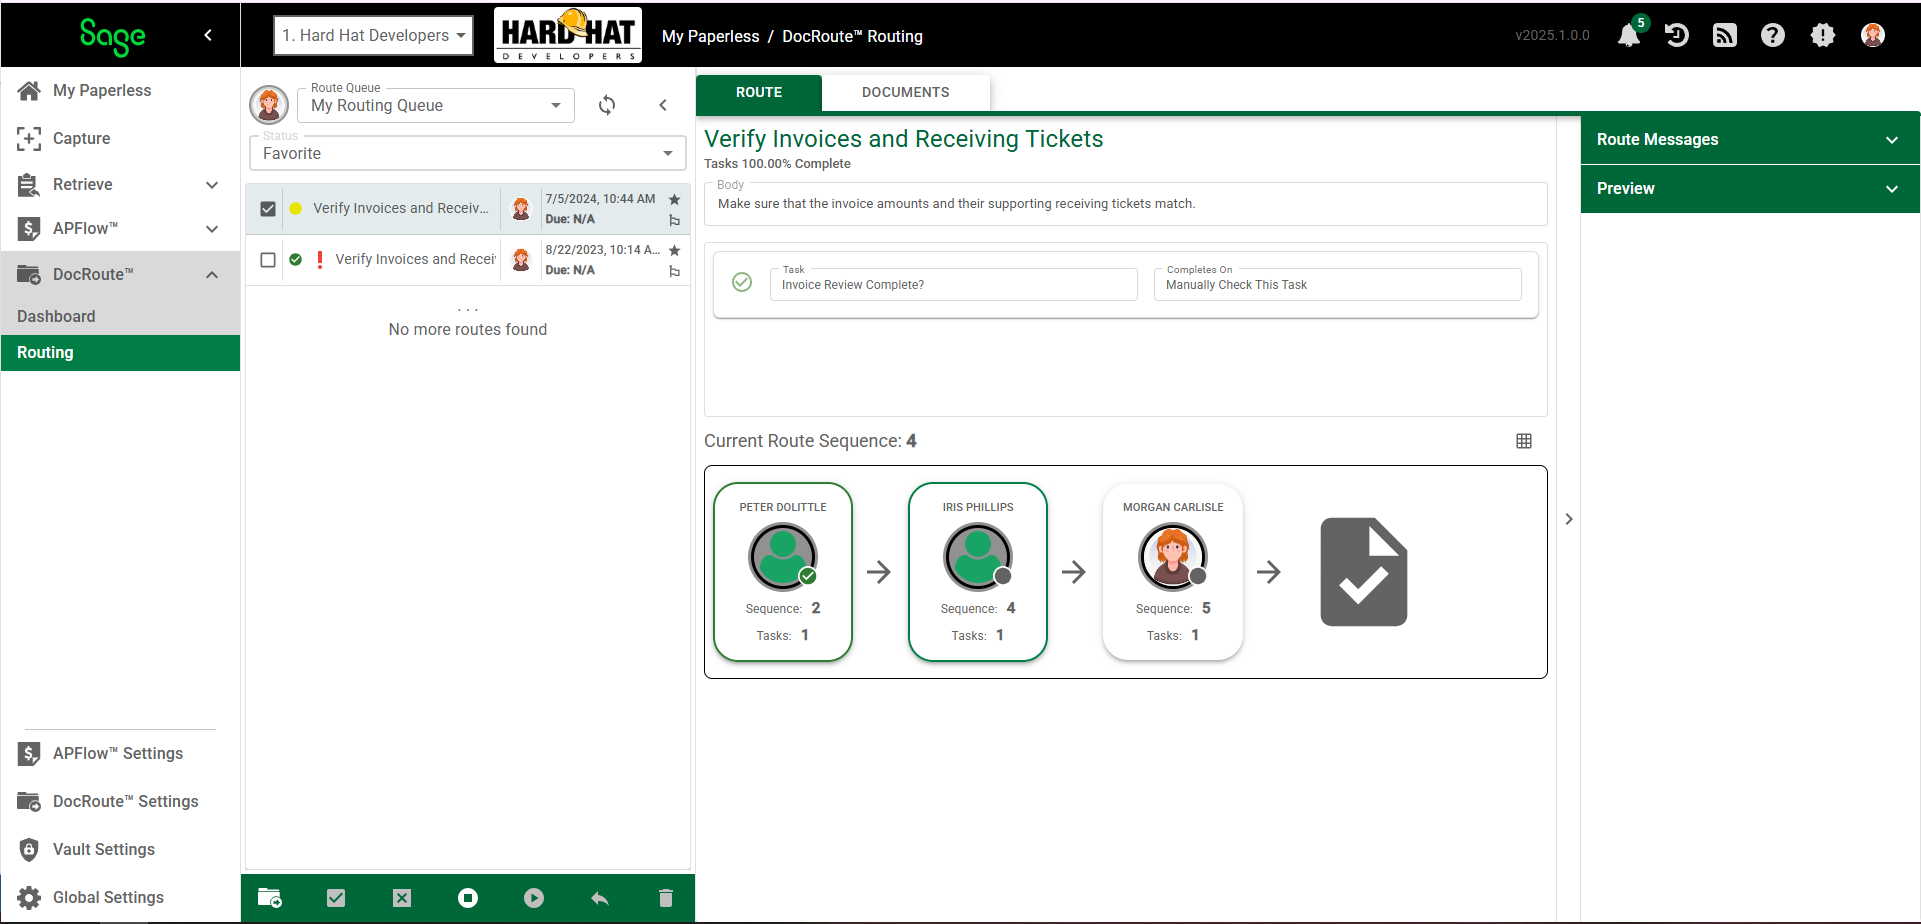Select the Iris Phillips sequence card
The height and width of the screenshot is (924, 1921).
click(978, 572)
